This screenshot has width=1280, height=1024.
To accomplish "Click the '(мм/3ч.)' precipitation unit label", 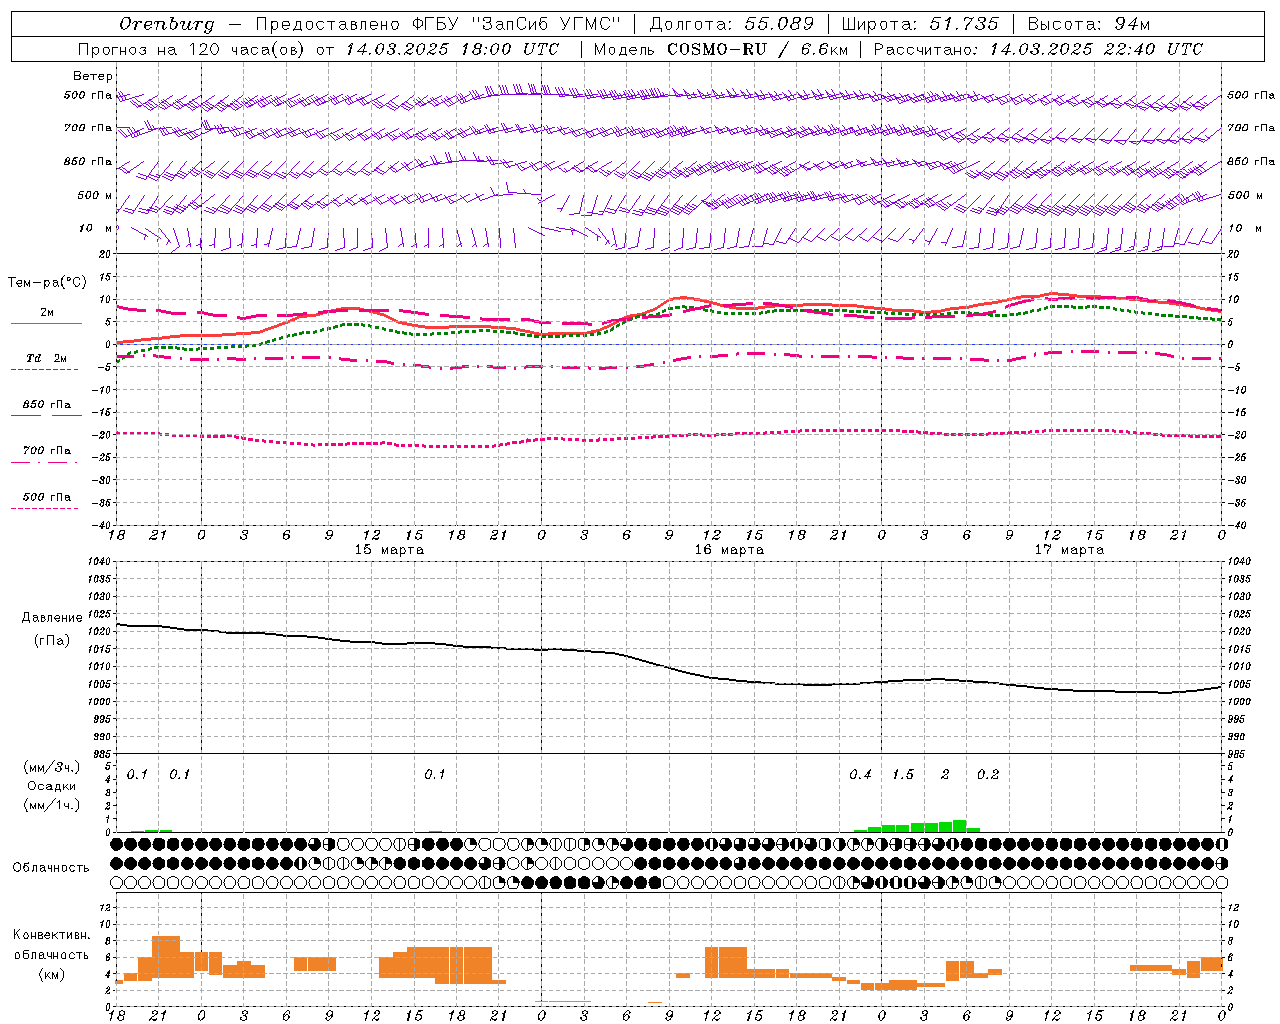I will click(x=52, y=767).
